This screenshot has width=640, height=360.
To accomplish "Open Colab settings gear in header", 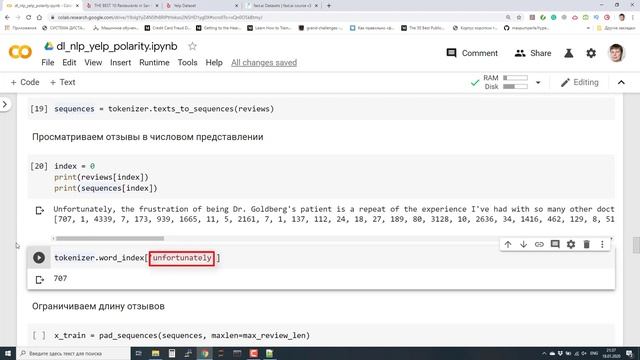I will tap(591, 53).
